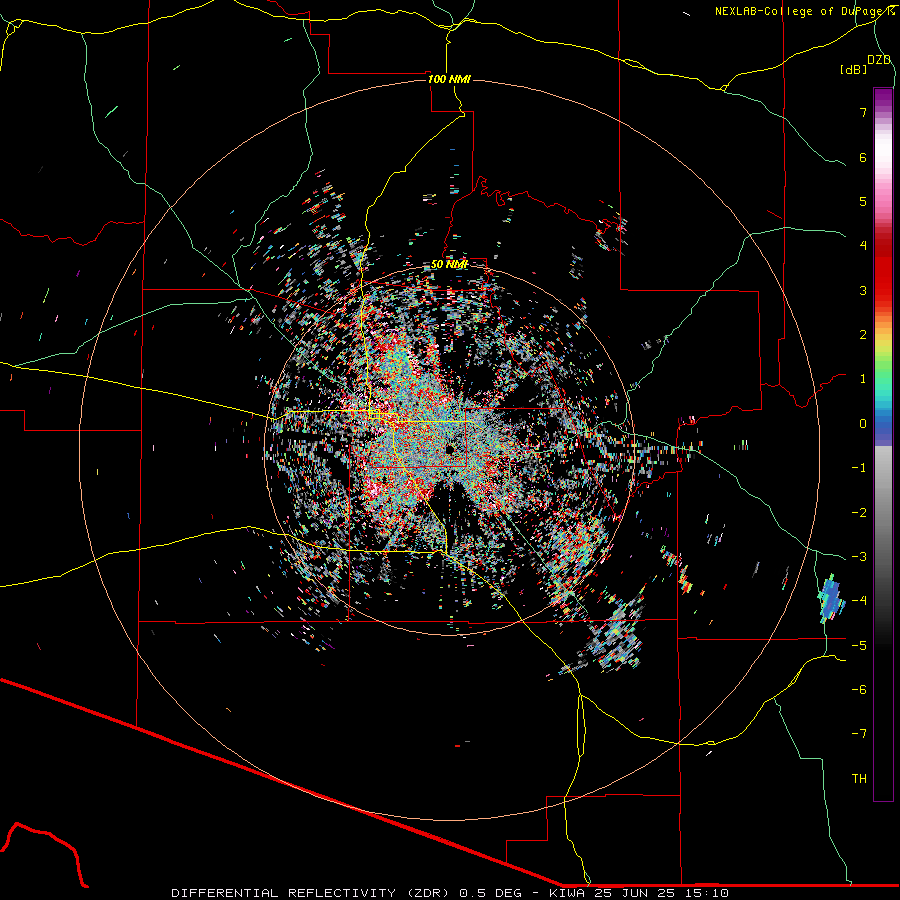
Task: Click the black radar site dot
Action: pyautogui.click(x=450, y=449)
